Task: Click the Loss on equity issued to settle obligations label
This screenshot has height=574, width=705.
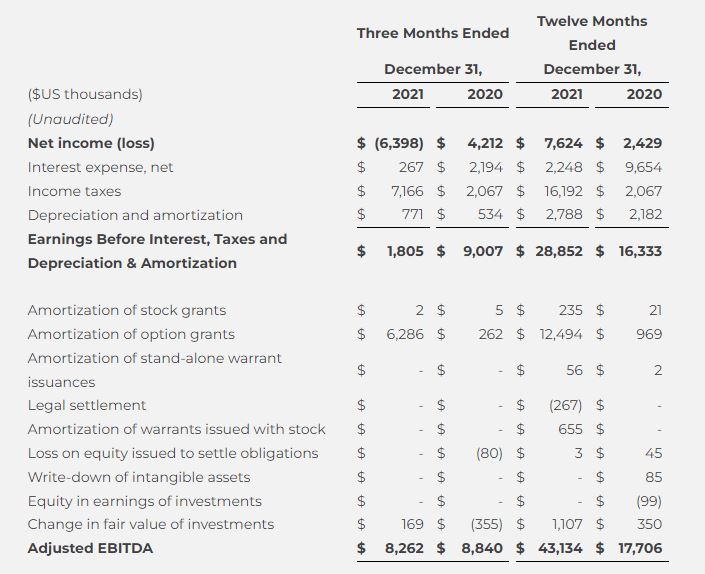Action: (173, 453)
